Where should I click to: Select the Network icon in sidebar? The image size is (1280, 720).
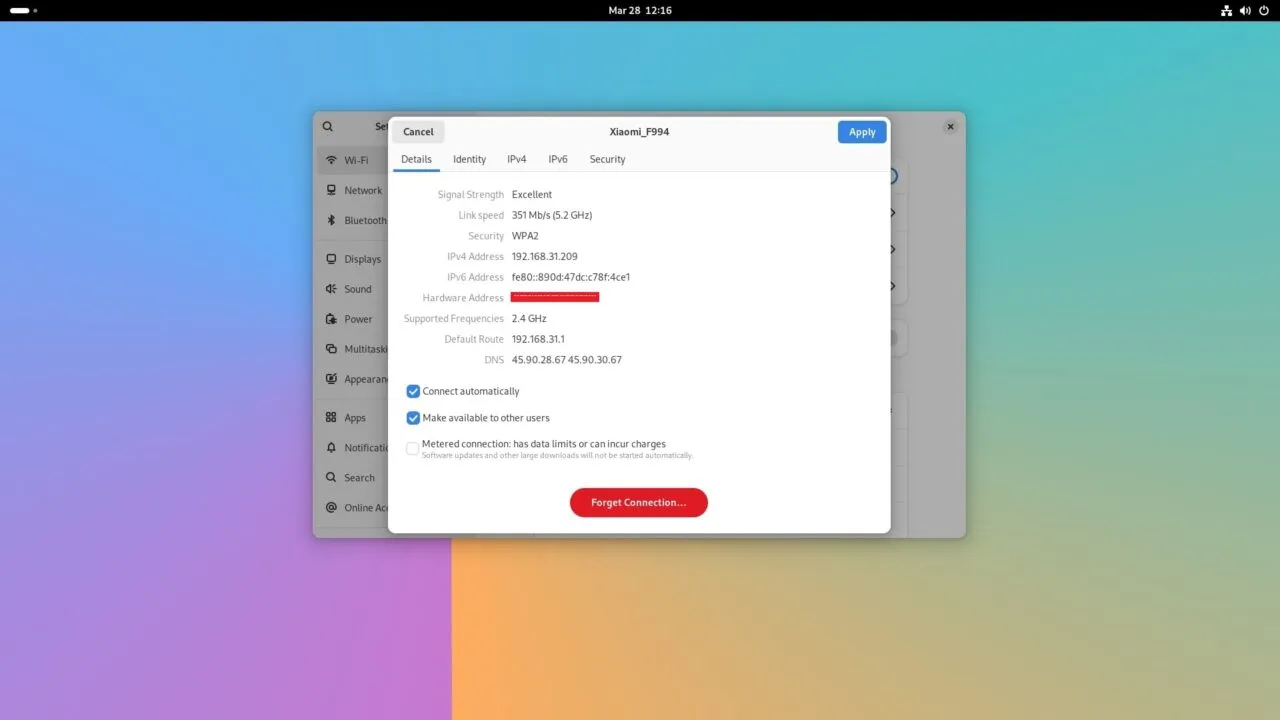point(331,190)
